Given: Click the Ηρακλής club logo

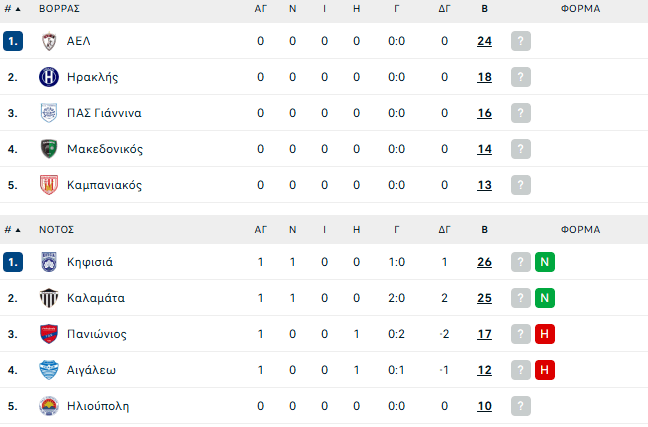Looking at the screenshot, I should 49,77.
